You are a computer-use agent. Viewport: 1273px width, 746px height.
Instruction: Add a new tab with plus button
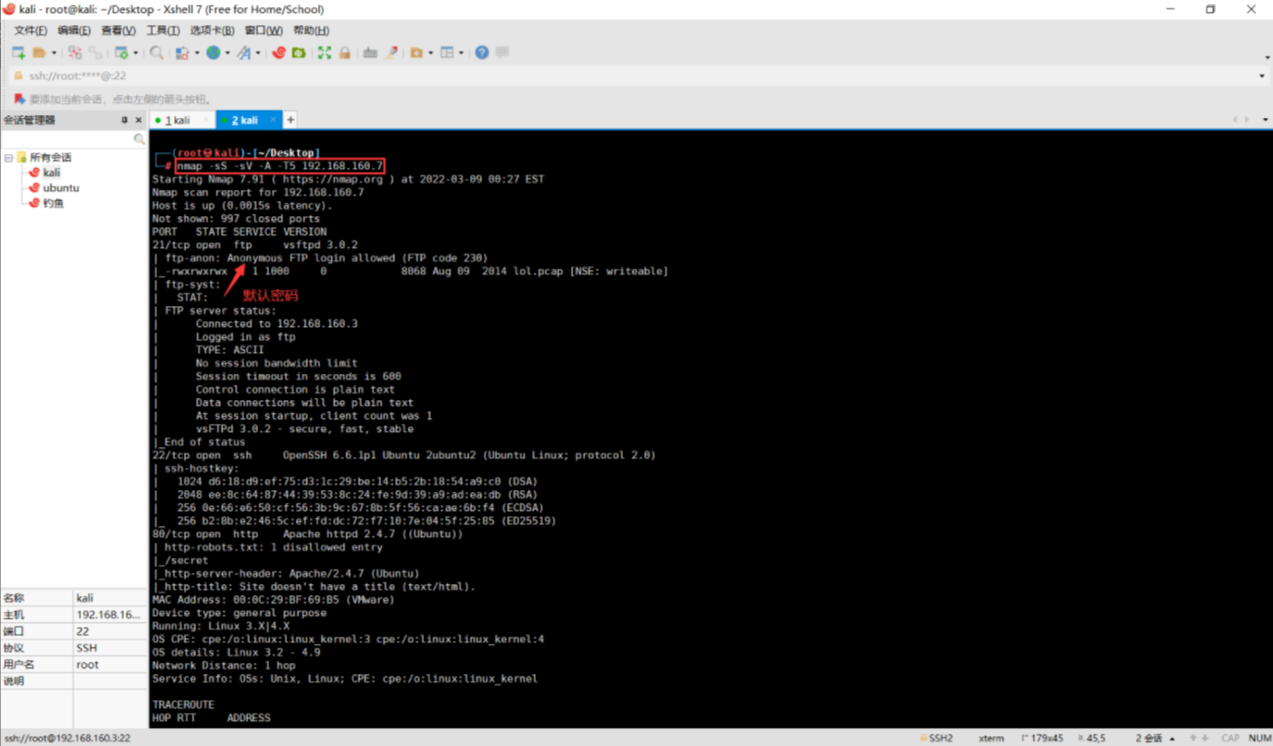click(x=290, y=120)
